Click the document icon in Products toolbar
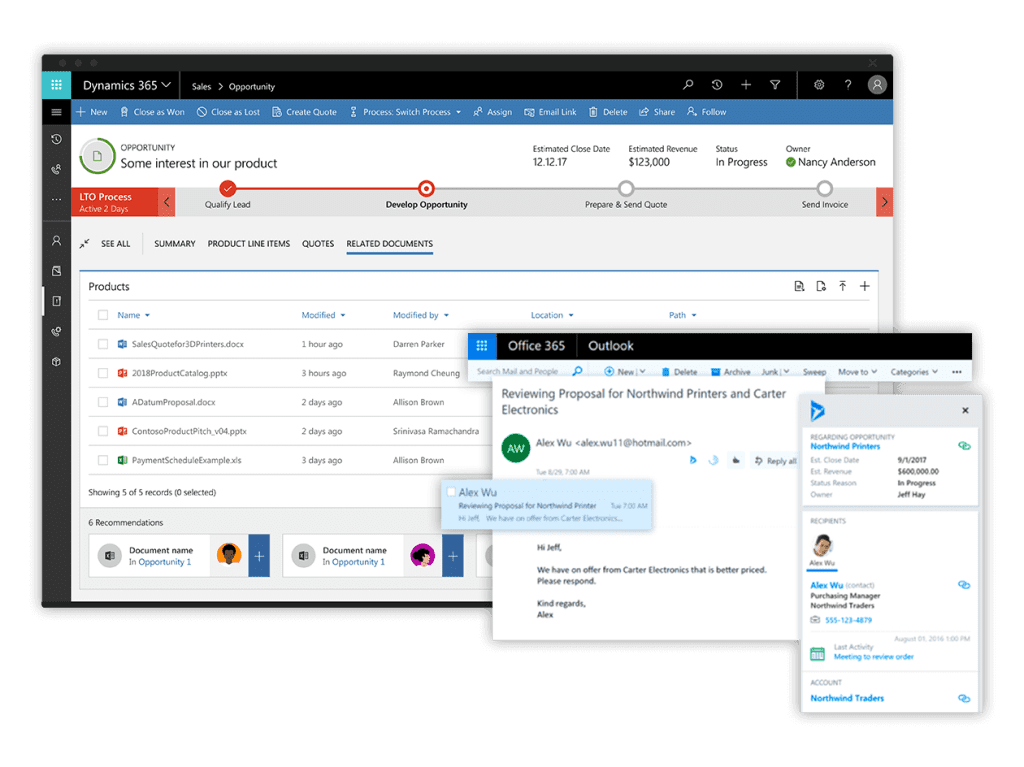This screenshot has height=767, width=1024. coord(799,286)
